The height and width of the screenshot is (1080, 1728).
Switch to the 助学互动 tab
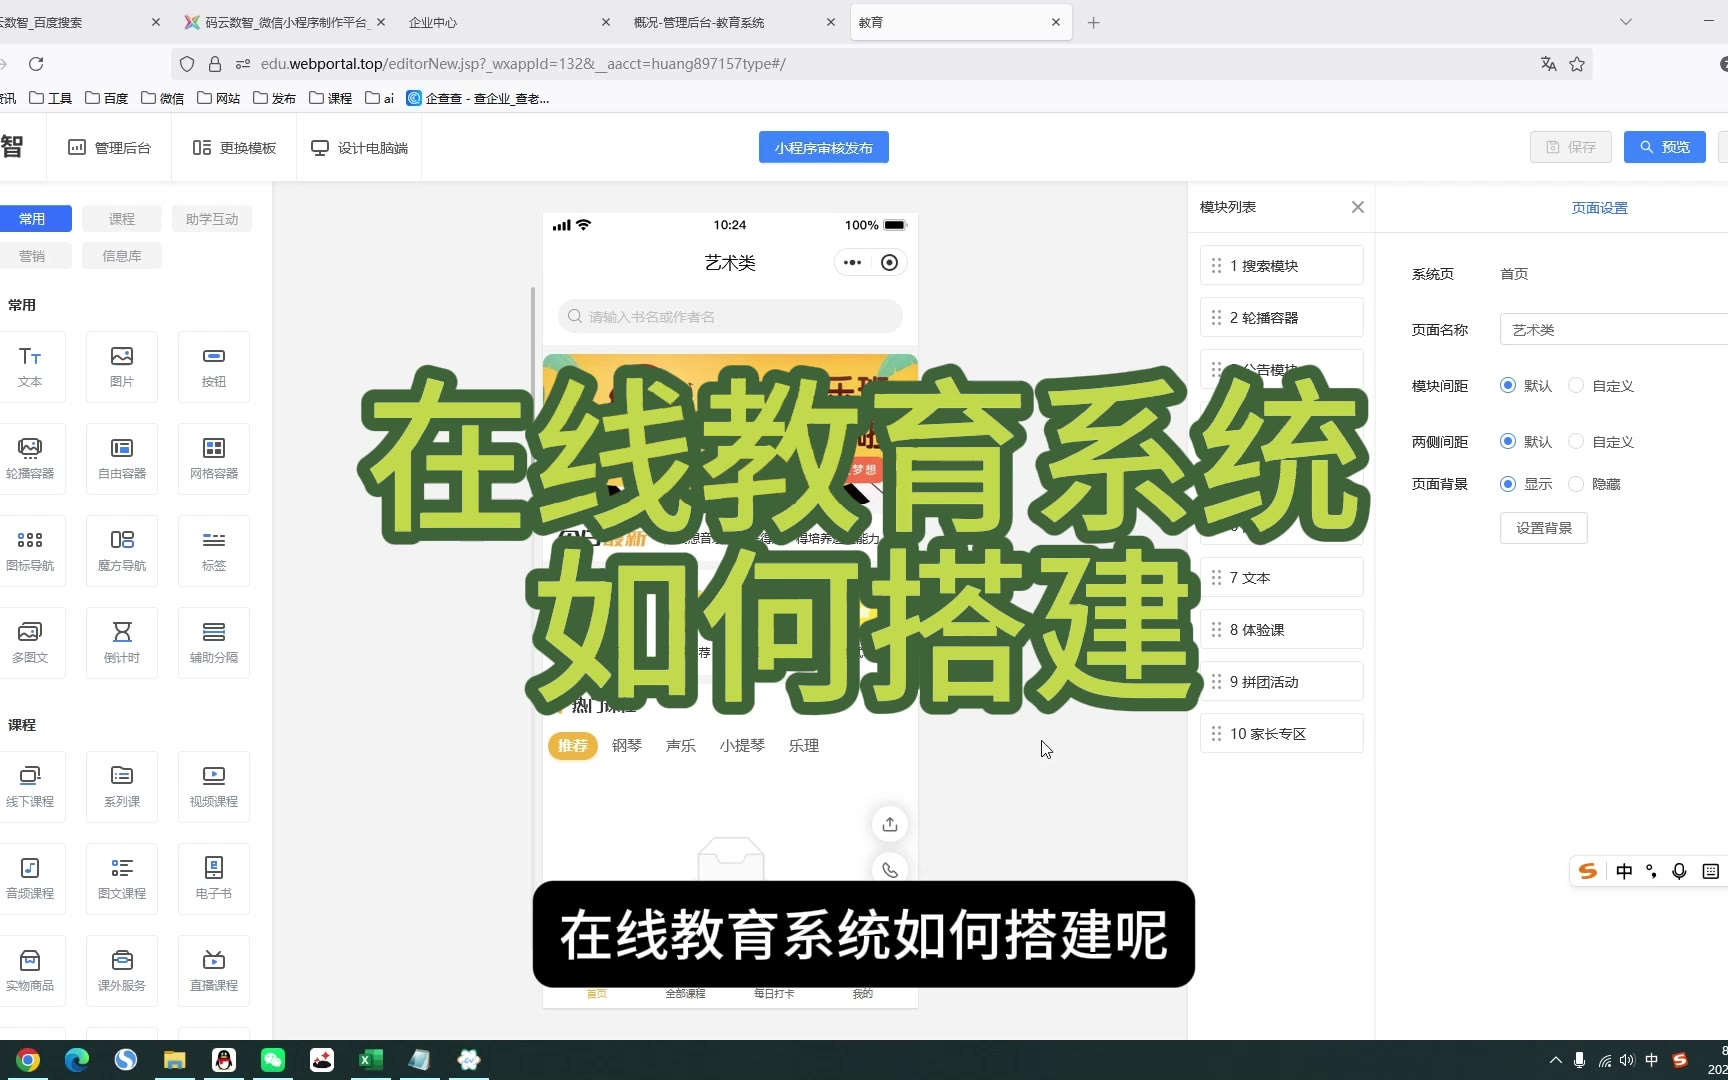pos(212,219)
